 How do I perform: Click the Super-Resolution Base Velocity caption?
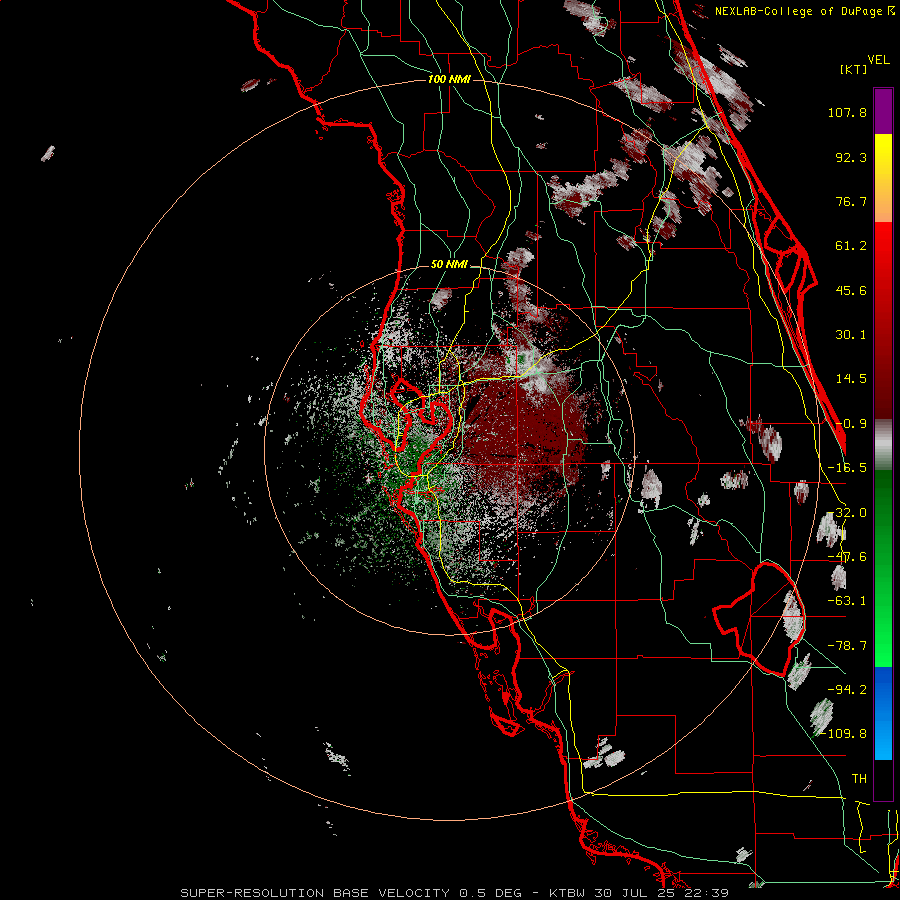pyautogui.click(x=315, y=893)
